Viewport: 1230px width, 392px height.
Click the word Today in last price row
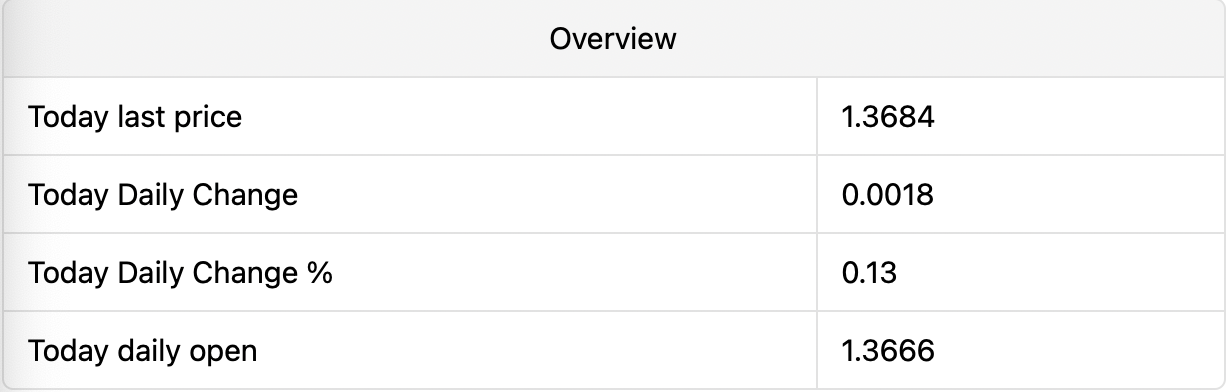[x=68, y=117]
